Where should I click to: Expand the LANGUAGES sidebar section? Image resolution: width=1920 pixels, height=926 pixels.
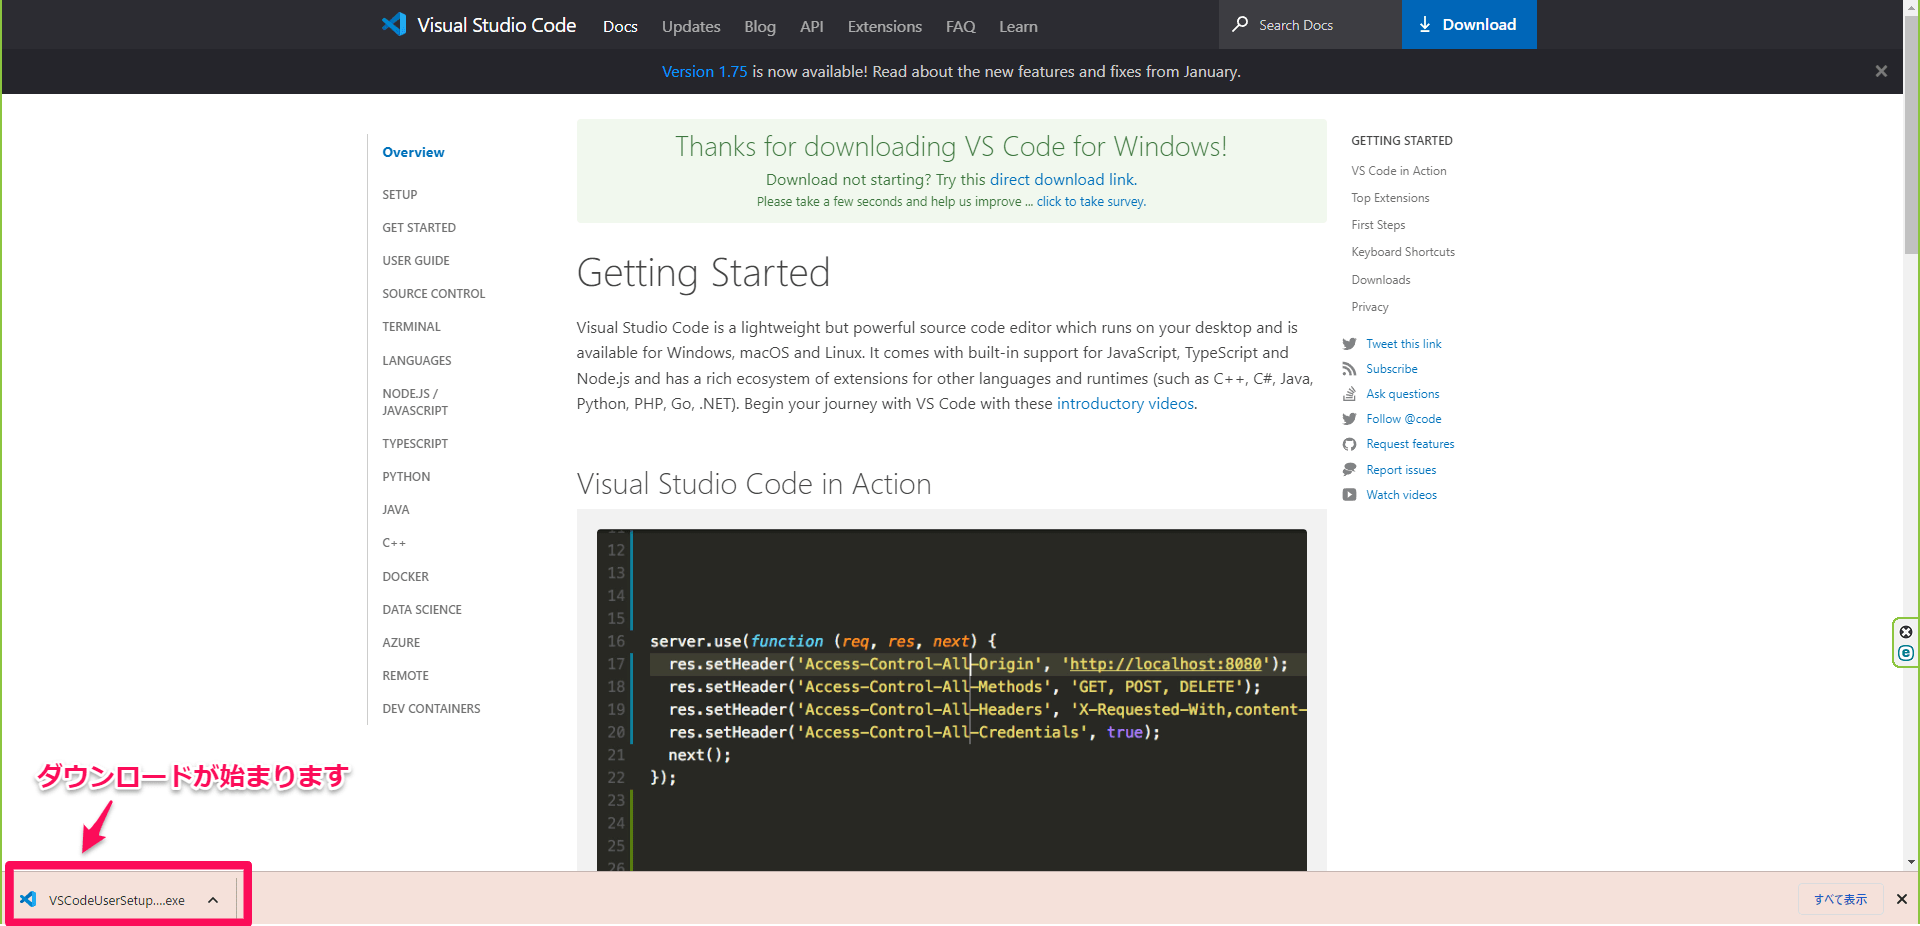(417, 361)
